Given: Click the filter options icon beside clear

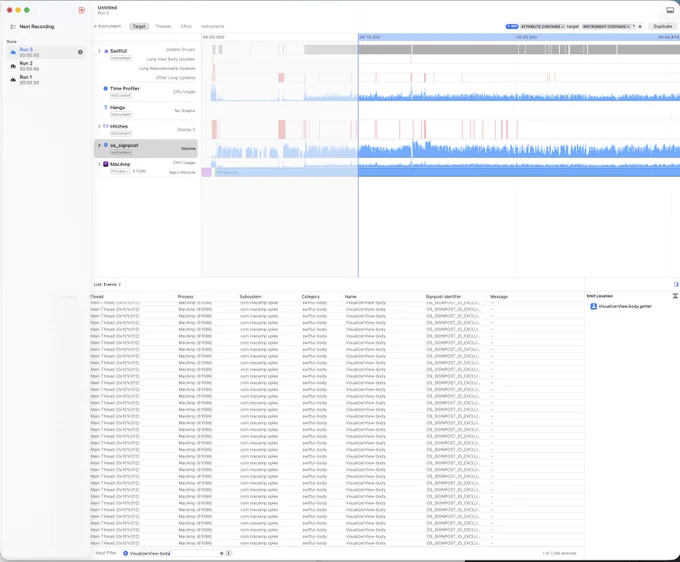Looking at the screenshot, I should click(229, 553).
